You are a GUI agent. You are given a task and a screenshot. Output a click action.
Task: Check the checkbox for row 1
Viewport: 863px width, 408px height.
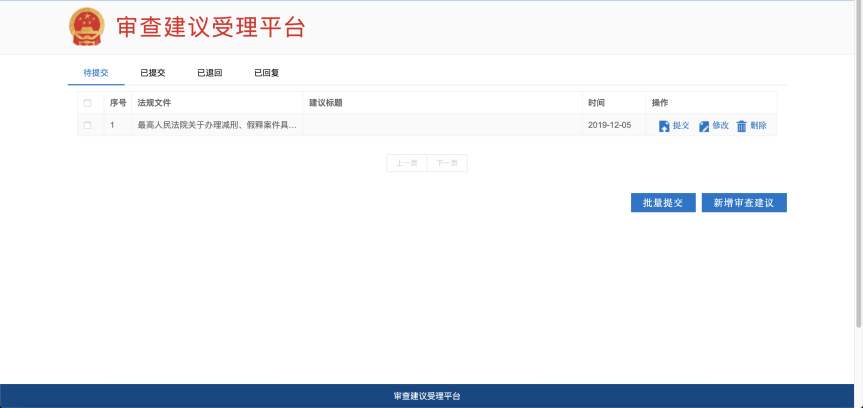[x=87, y=125]
